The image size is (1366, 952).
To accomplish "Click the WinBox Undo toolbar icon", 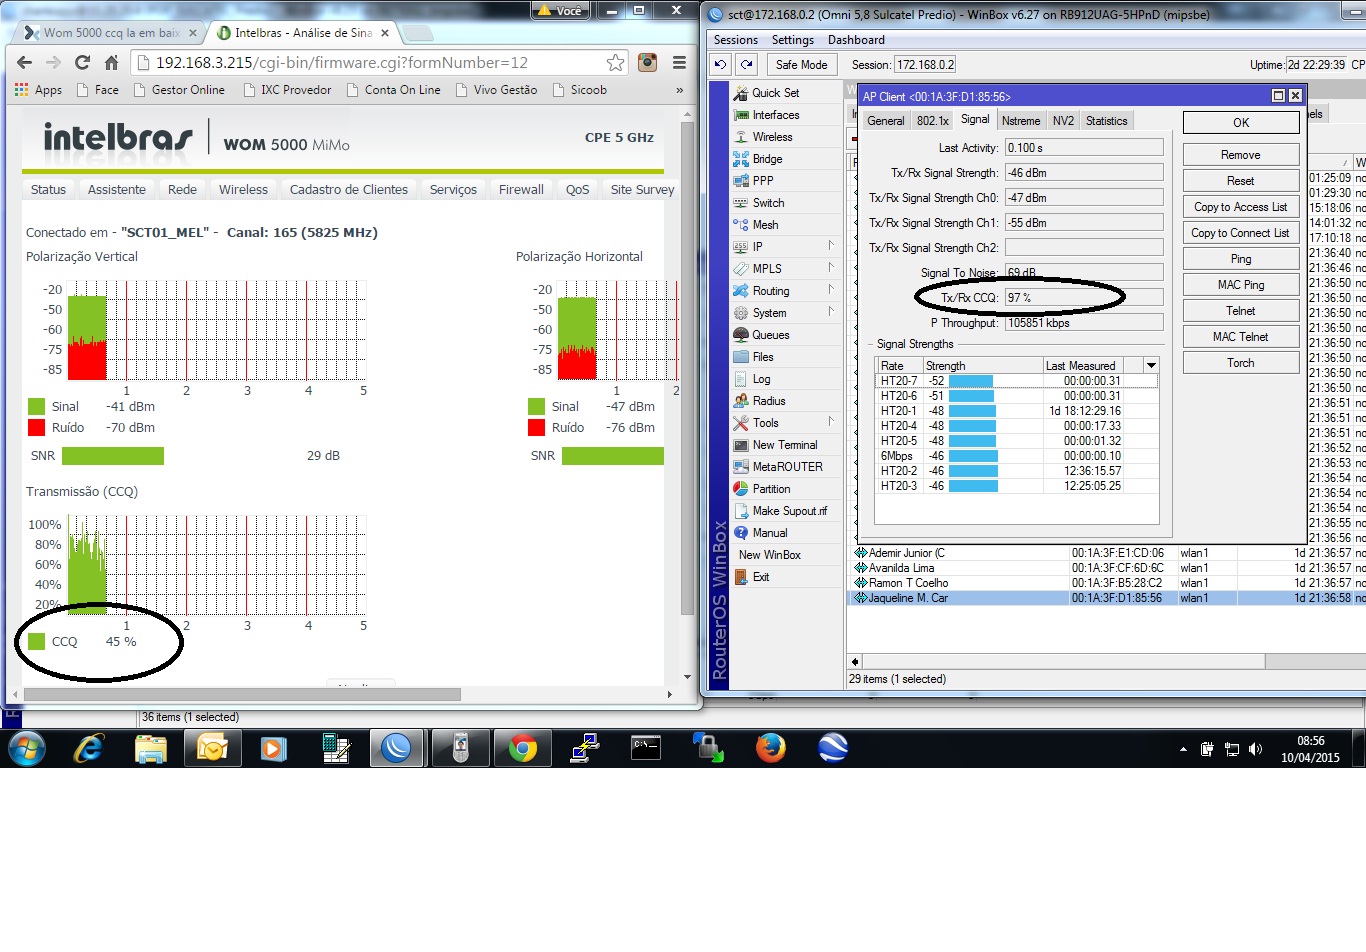I will click(720, 65).
